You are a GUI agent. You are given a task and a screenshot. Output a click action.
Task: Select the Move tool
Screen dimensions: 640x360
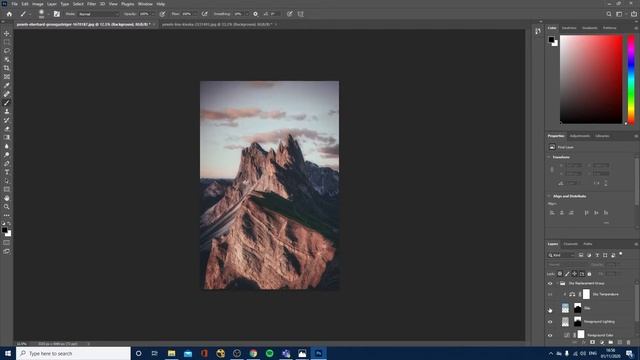[x=7, y=33]
